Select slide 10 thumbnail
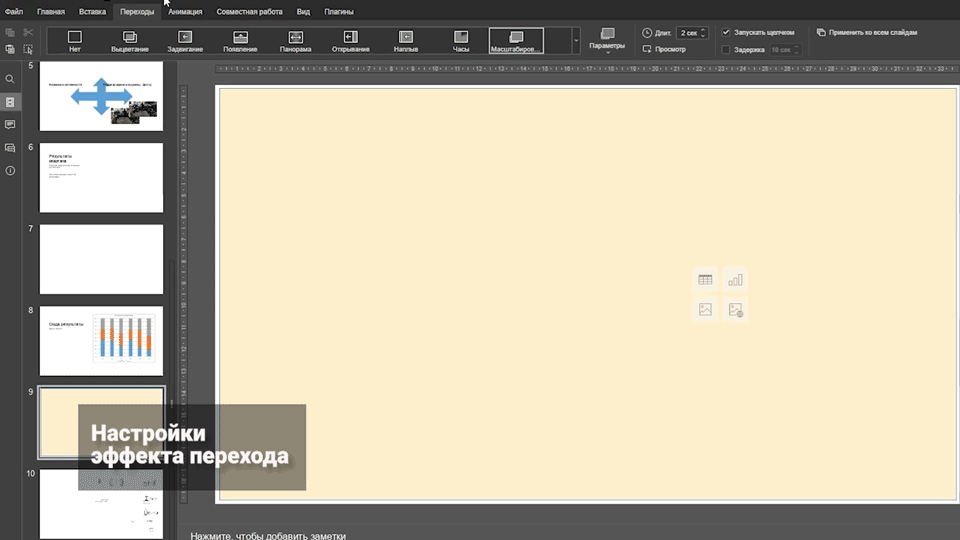This screenshot has height=540, width=960. 102,504
